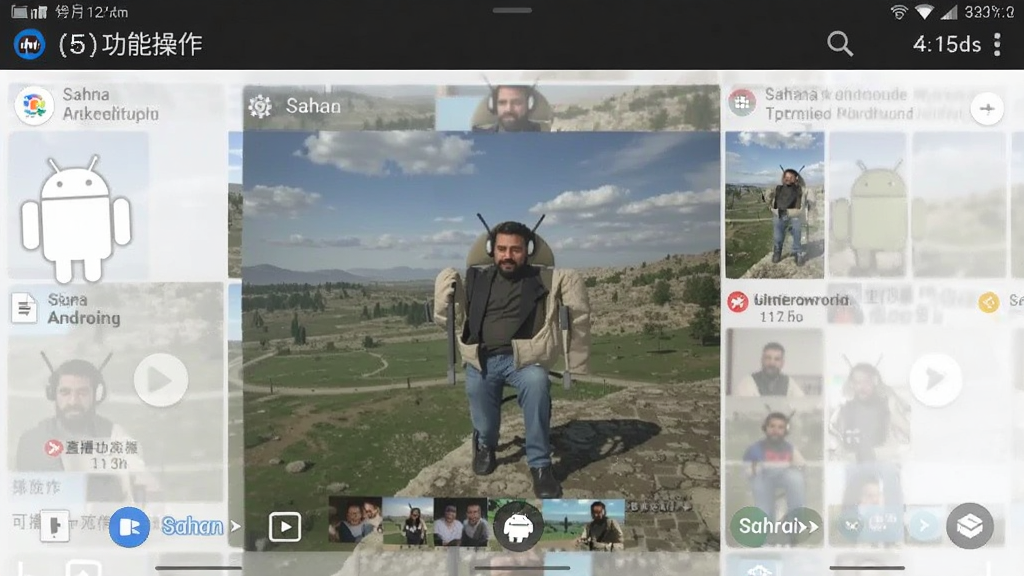Open the blue Sahan link with arrow

pyautogui.click(x=201, y=526)
